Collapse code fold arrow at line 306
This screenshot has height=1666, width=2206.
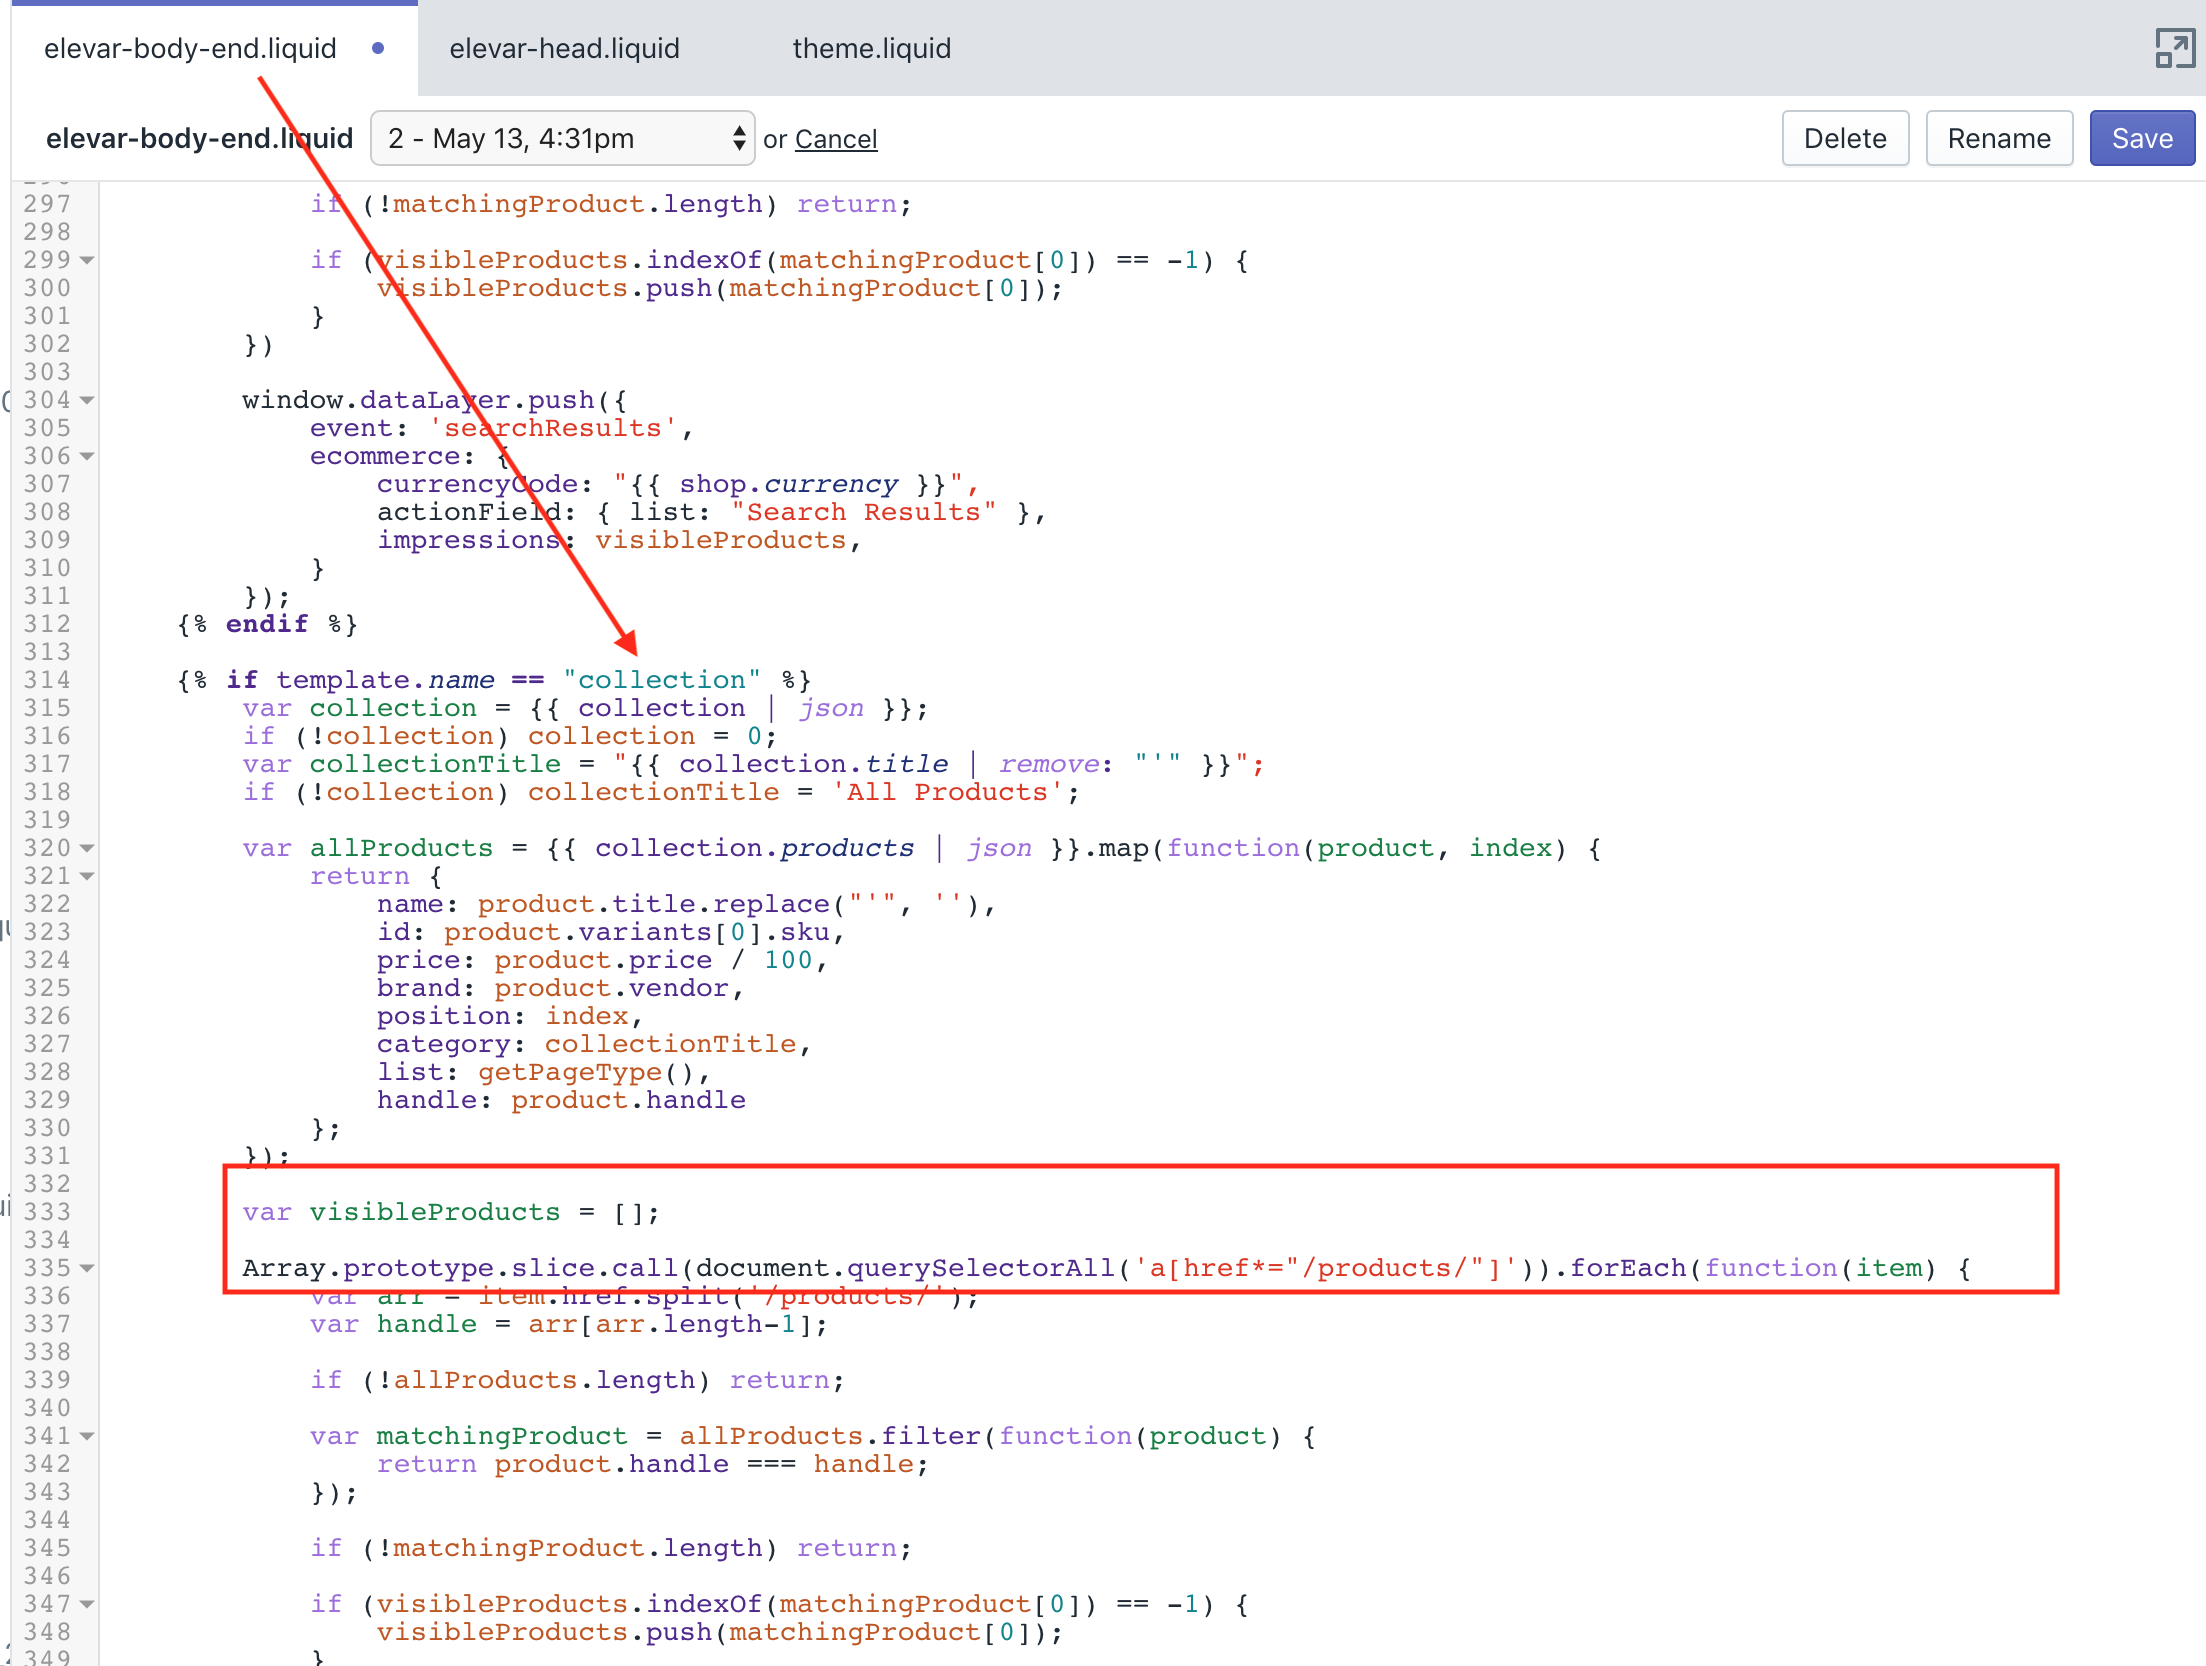pos(88,456)
